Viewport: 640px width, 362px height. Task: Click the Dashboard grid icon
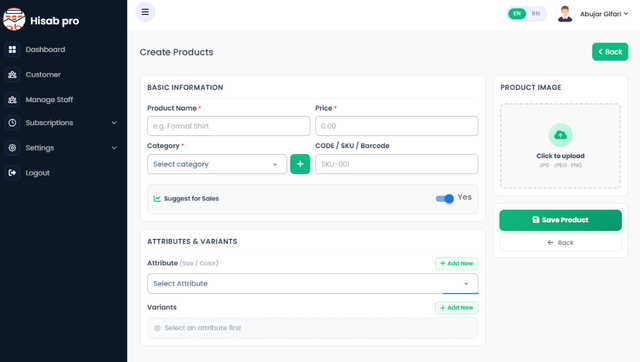point(12,49)
